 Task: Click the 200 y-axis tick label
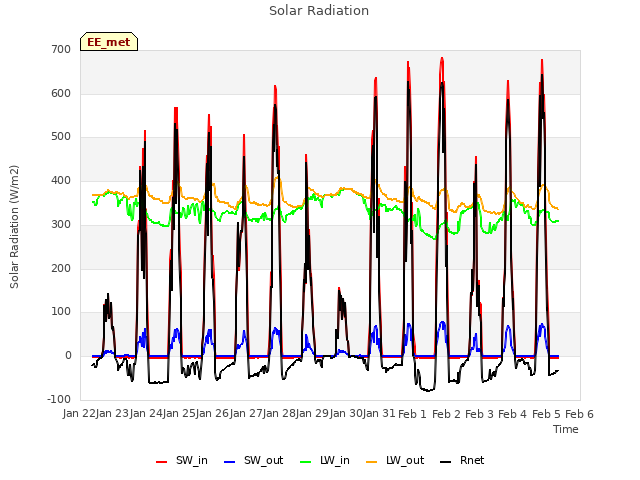pos(61,269)
